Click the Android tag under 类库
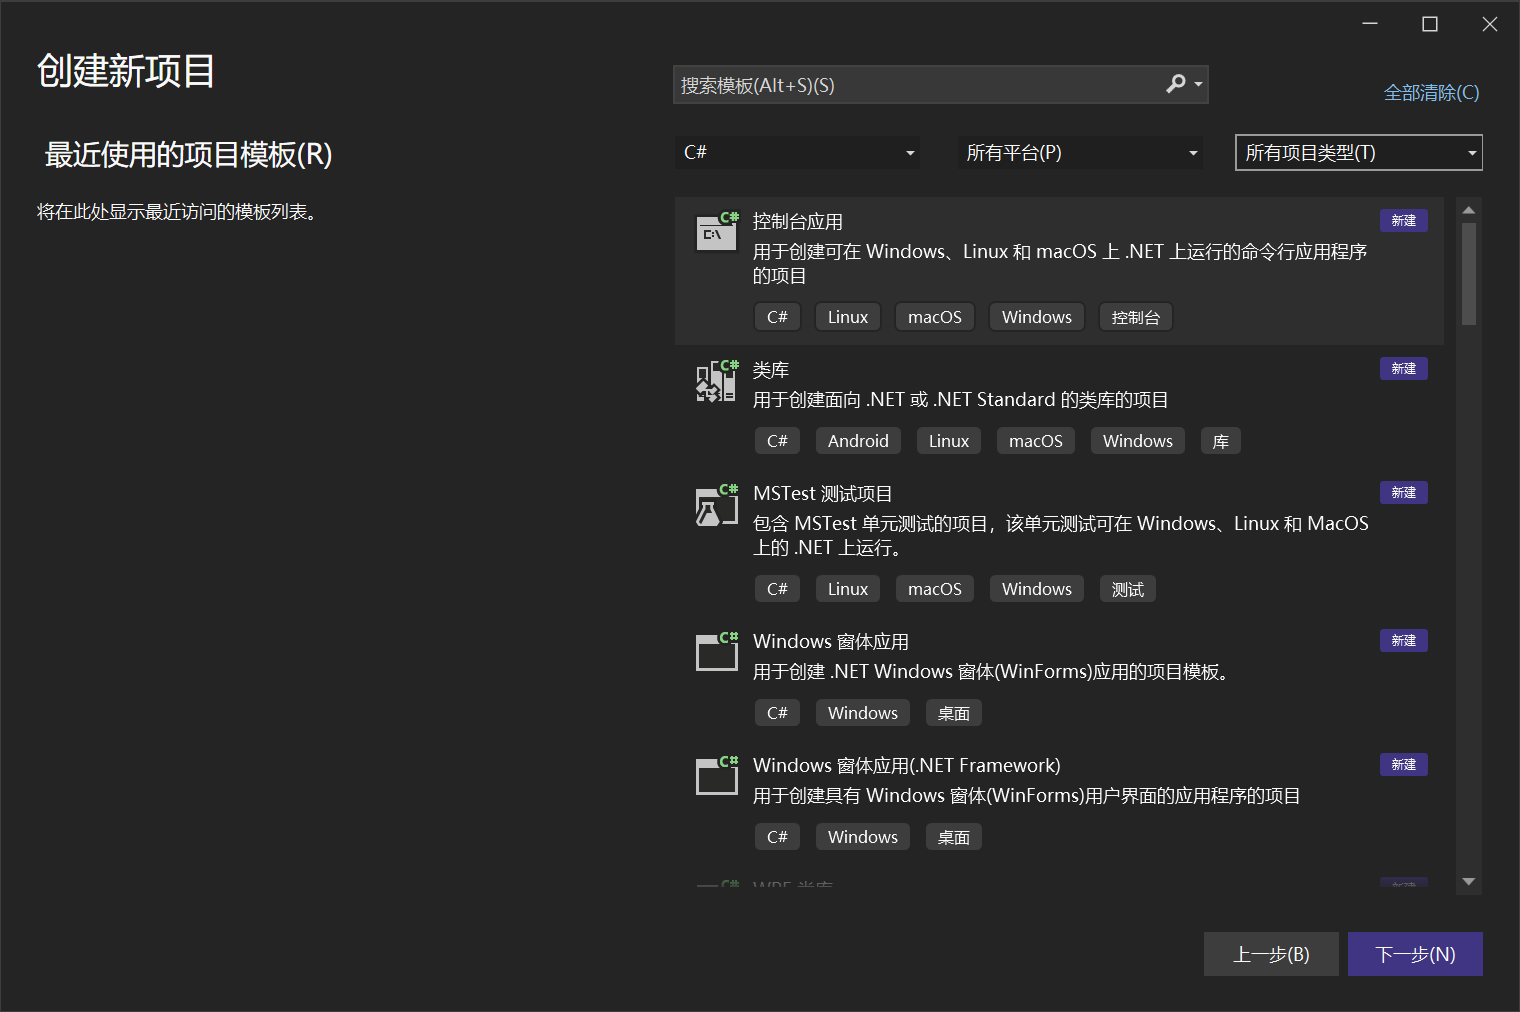Screen dimensions: 1520x1012 coord(858,441)
